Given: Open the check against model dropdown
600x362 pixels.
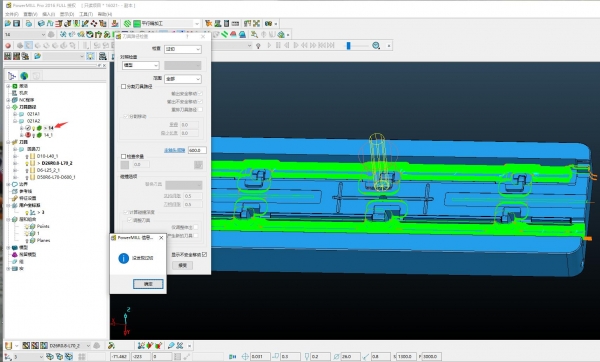Looking at the screenshot, I should coord(140,65).
